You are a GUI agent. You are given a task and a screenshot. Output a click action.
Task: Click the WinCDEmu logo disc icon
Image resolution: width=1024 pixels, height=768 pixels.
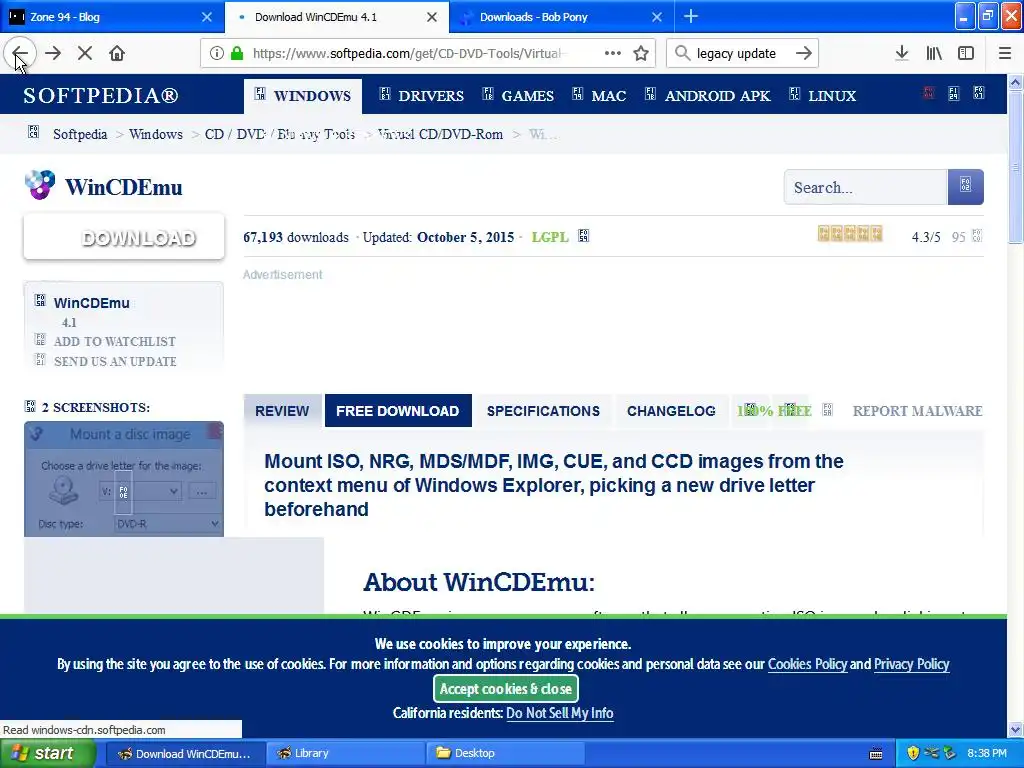click(40, 185)
